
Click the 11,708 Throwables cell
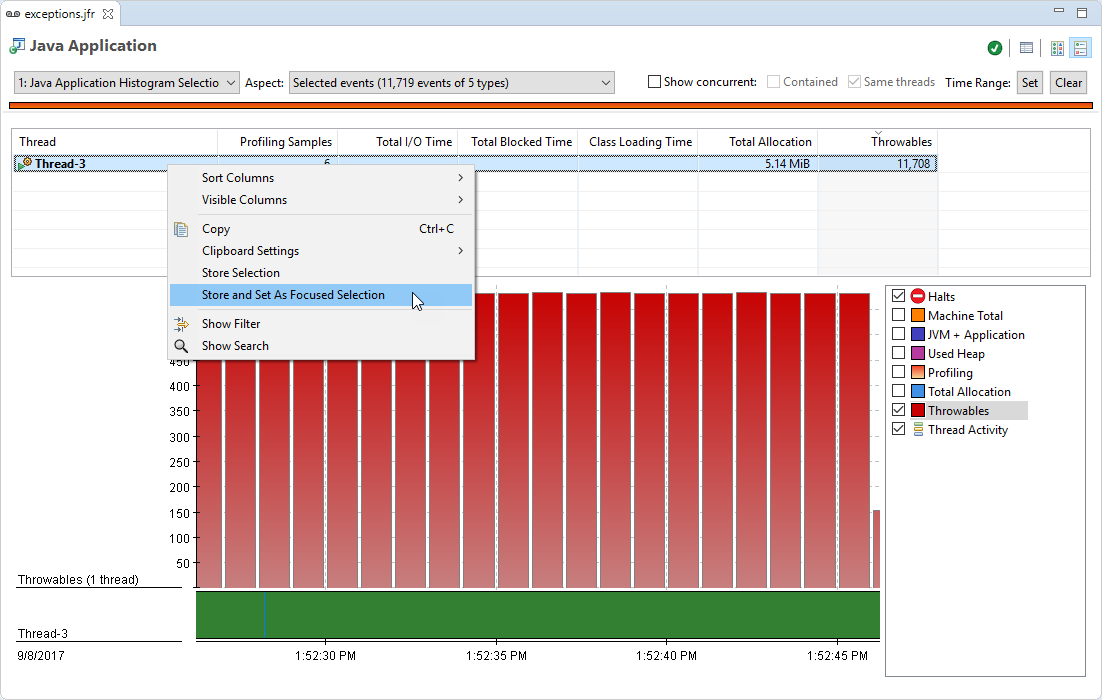pos(879,164)
